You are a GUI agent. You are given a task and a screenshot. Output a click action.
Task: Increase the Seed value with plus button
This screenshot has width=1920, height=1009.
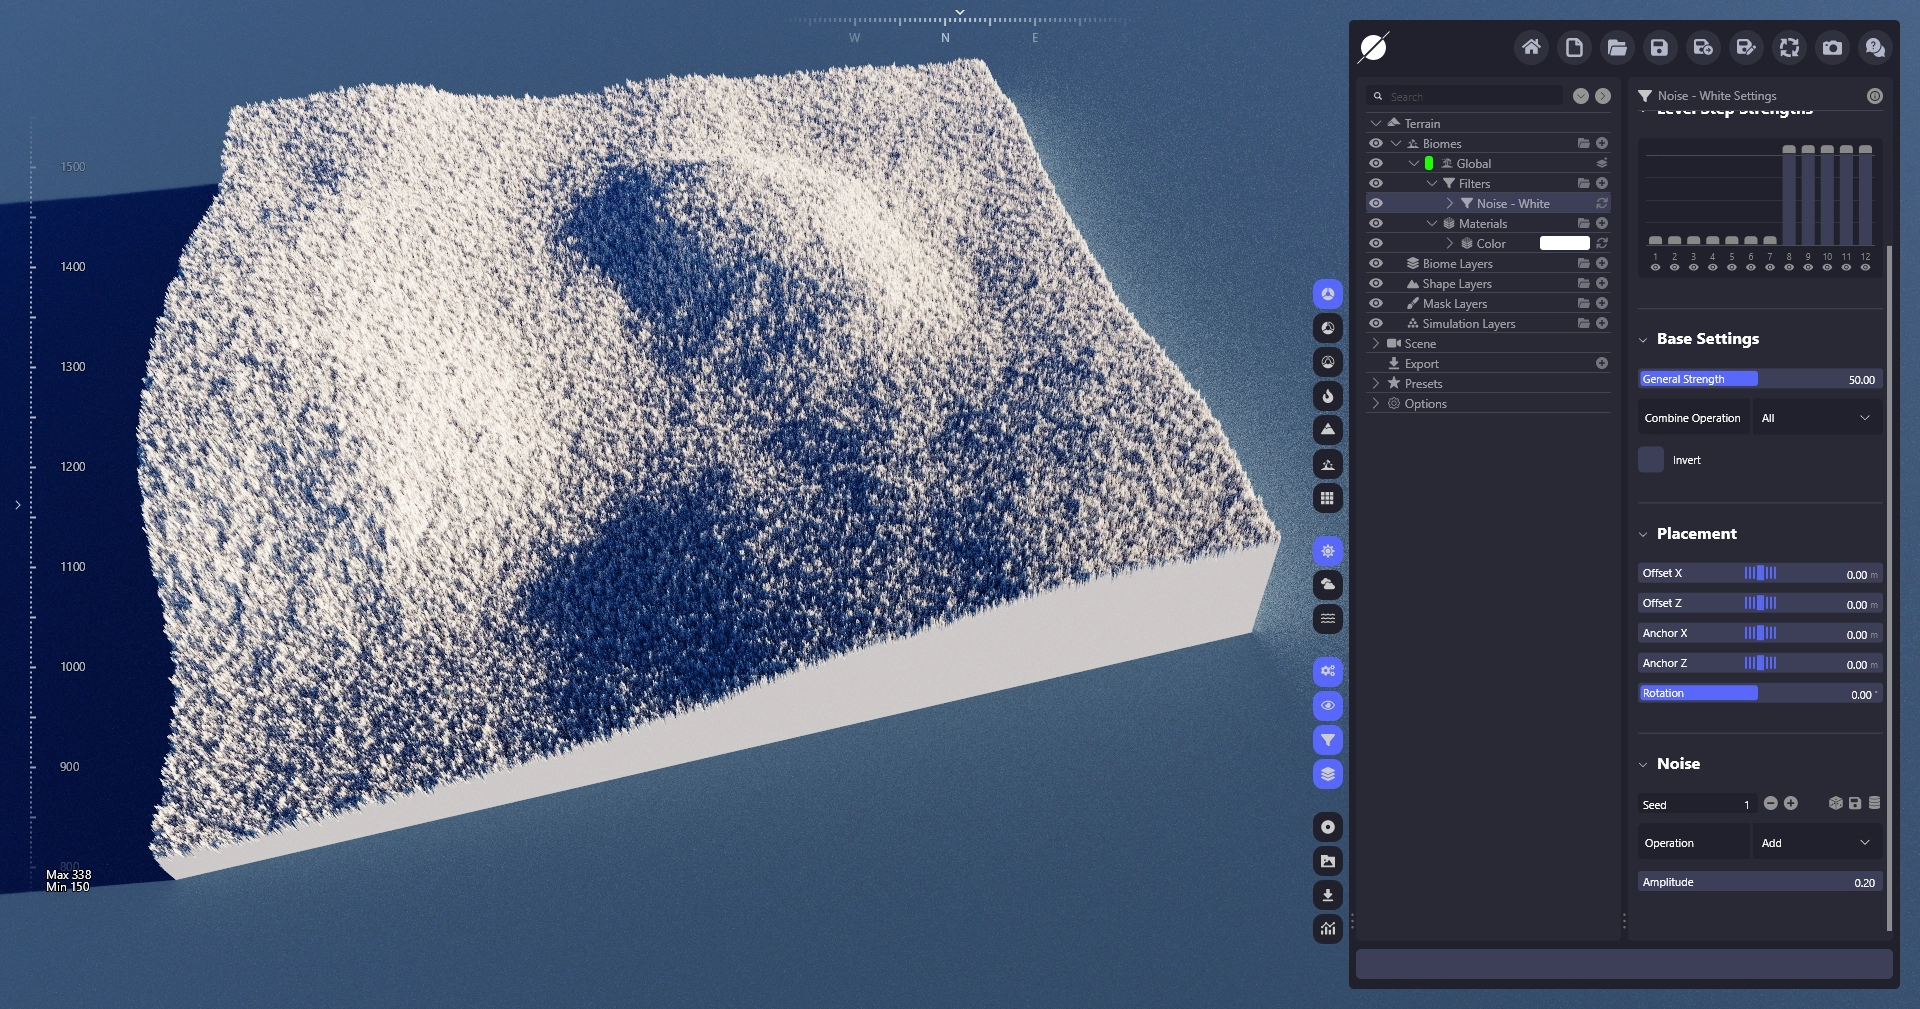[x=1791, y=804]
